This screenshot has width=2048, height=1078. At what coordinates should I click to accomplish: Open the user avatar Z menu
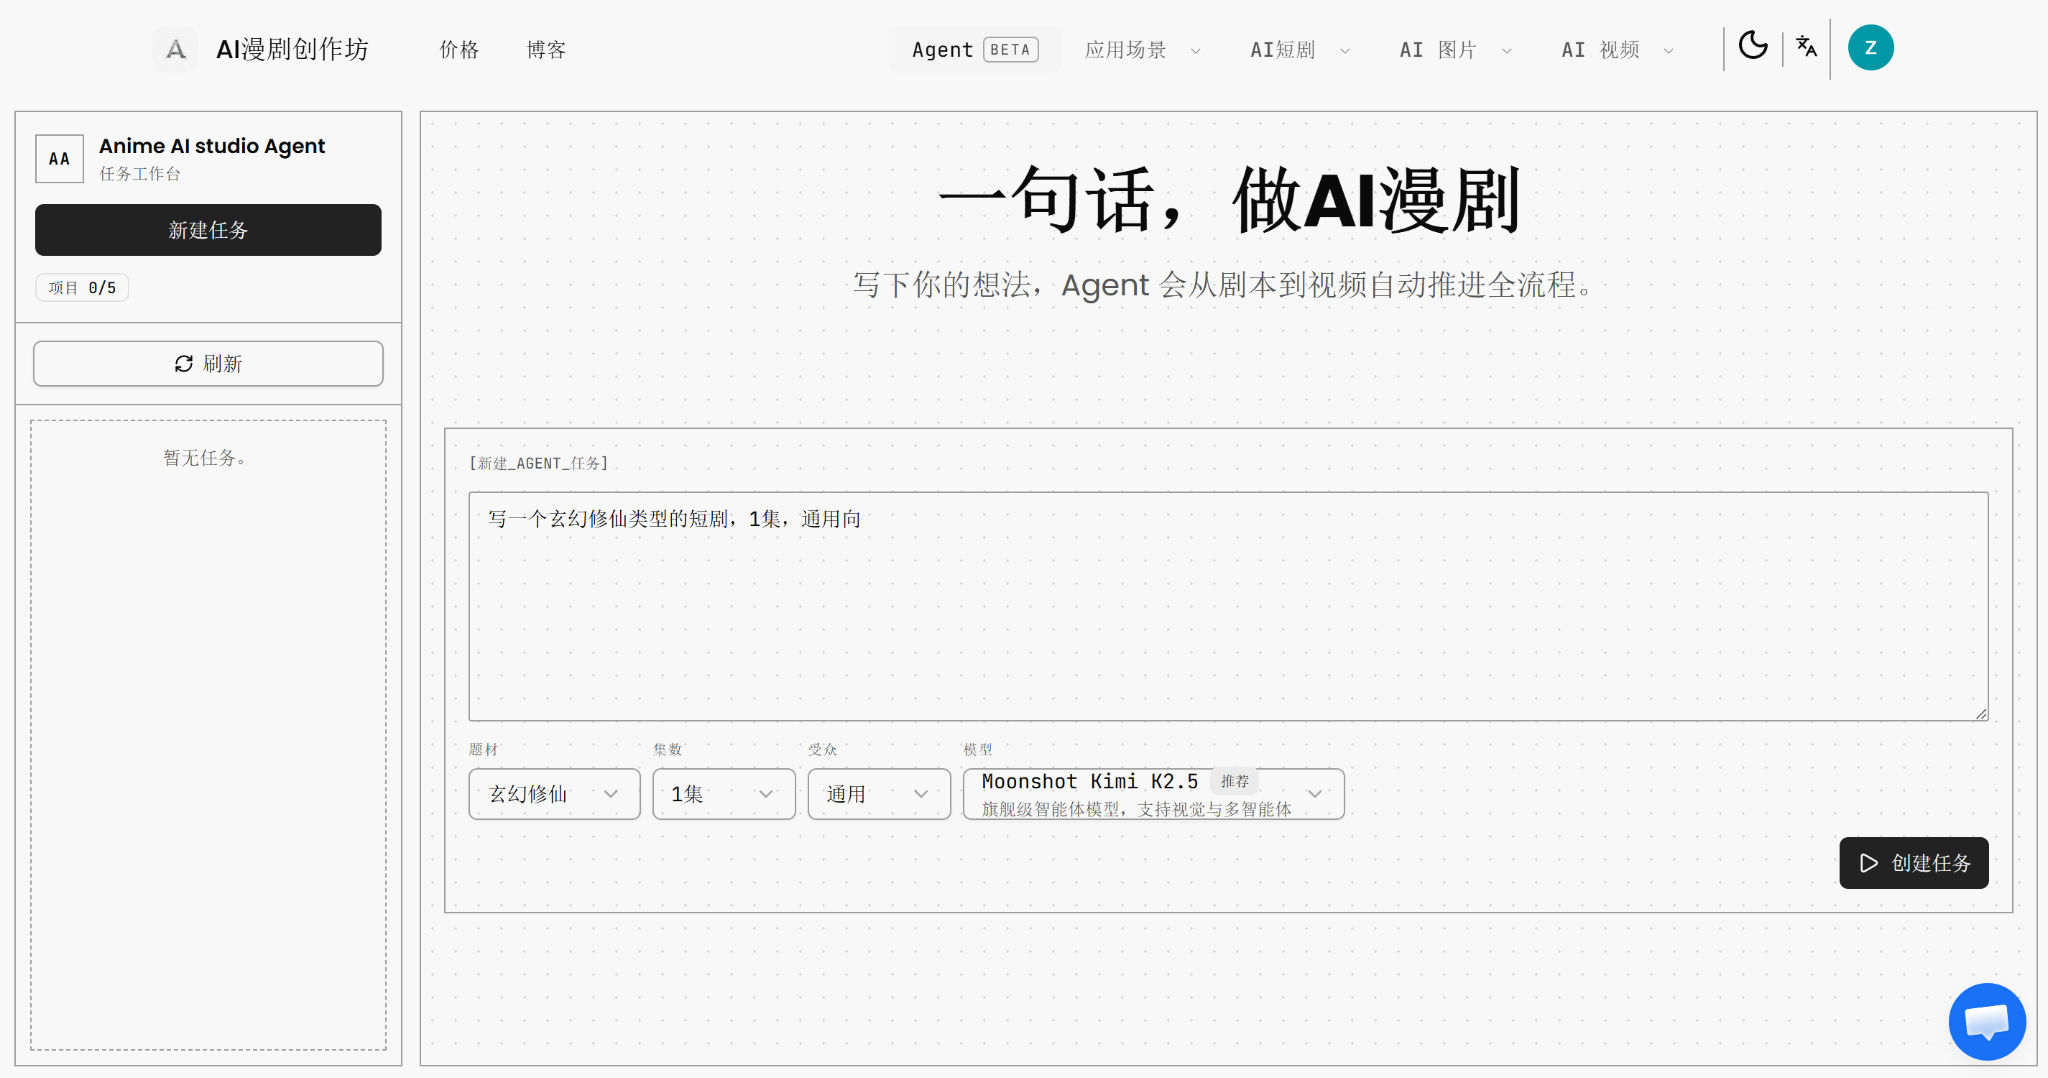point(1870,48)
